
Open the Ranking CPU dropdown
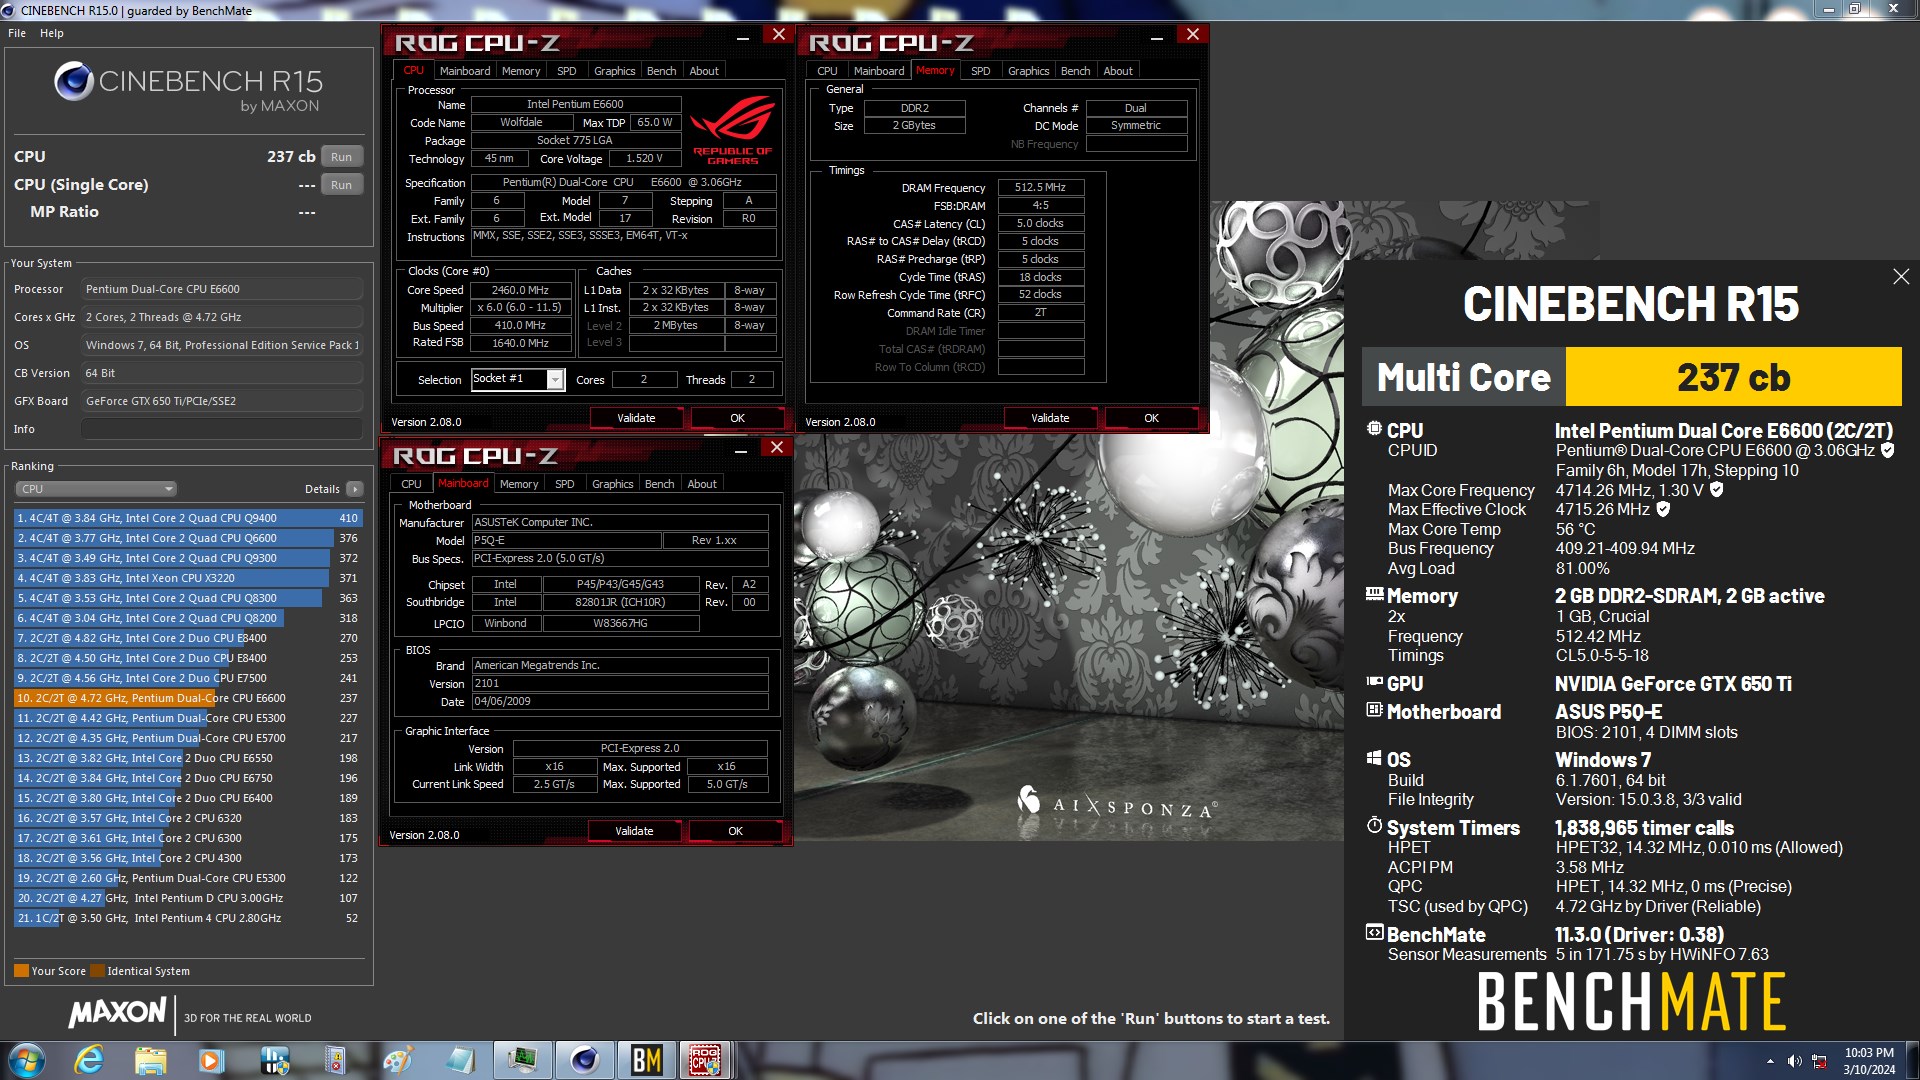(x=96, y=489)
